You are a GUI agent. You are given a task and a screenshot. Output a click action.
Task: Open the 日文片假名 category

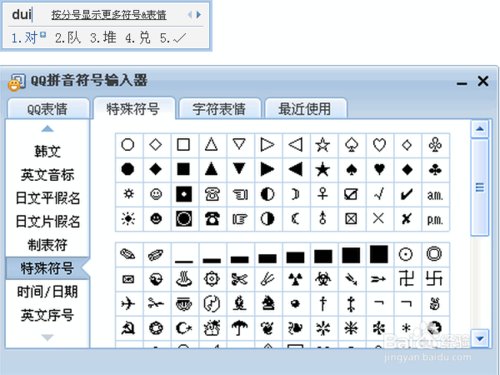click(48, 222)
